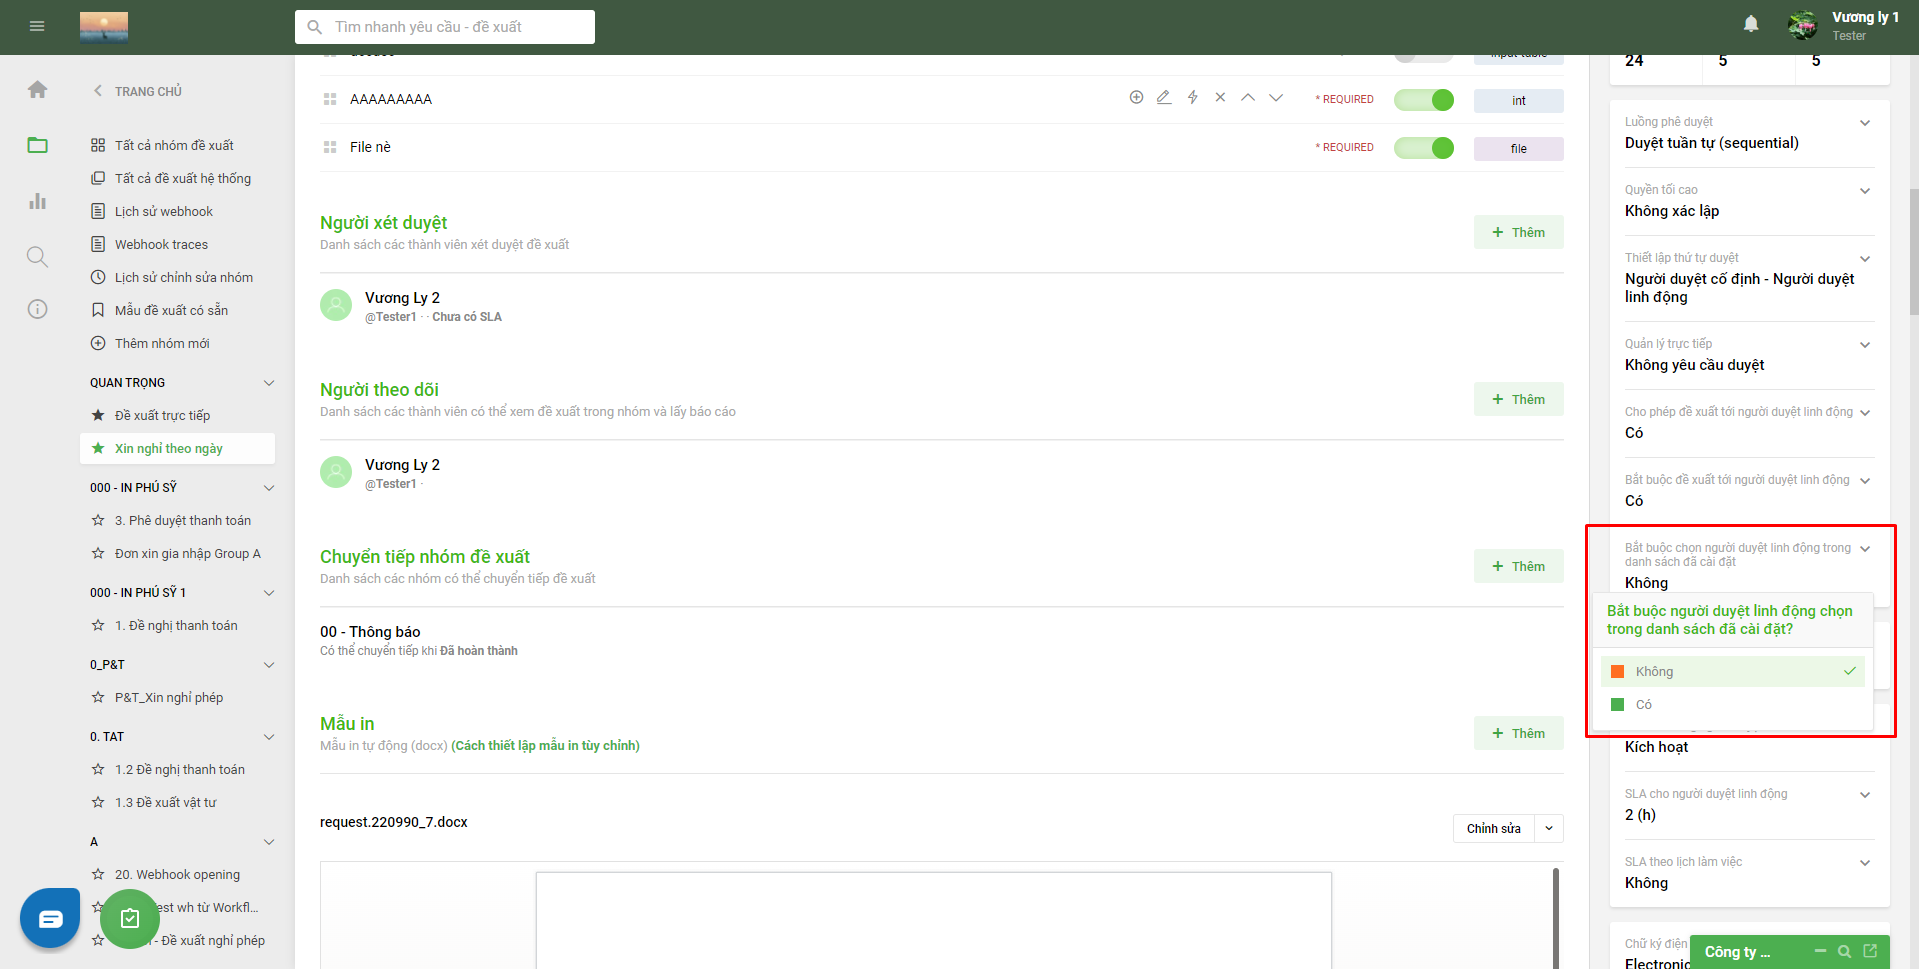Select the orange Không option
This screenshot has height=969, width=1919.
pos(1733,671)
